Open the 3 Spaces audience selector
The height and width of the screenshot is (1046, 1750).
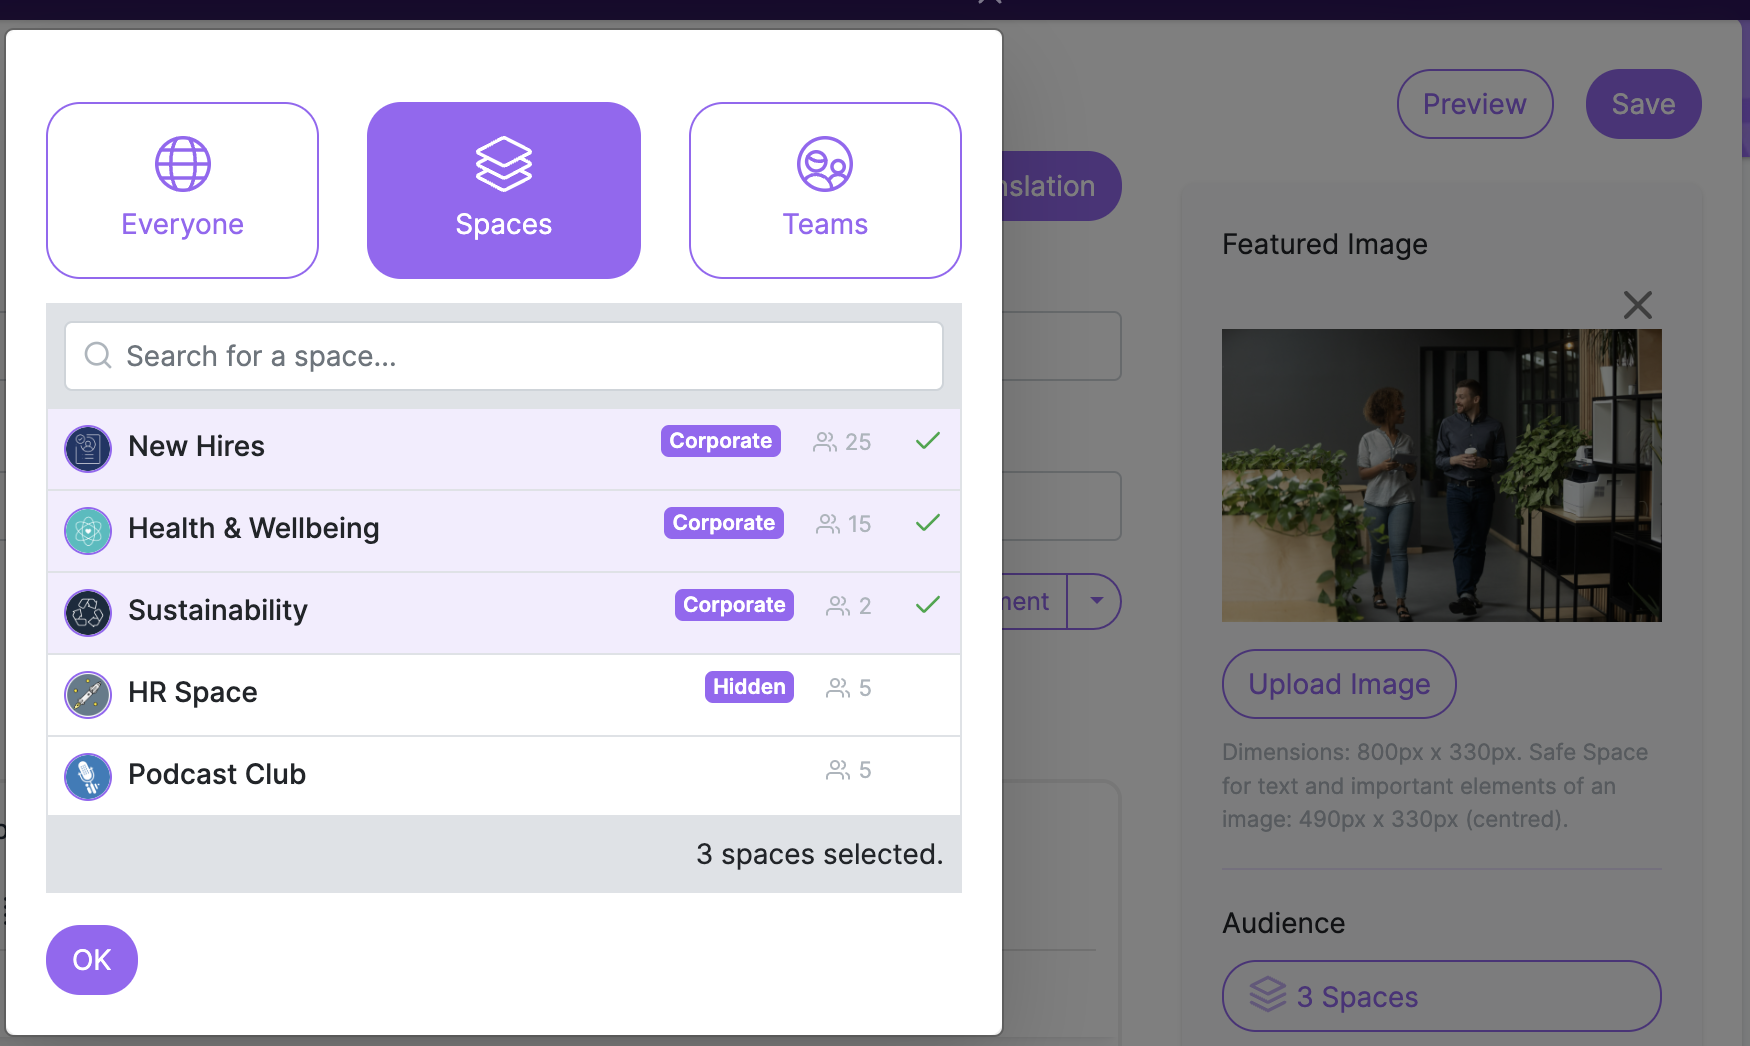coord(1441,996)
